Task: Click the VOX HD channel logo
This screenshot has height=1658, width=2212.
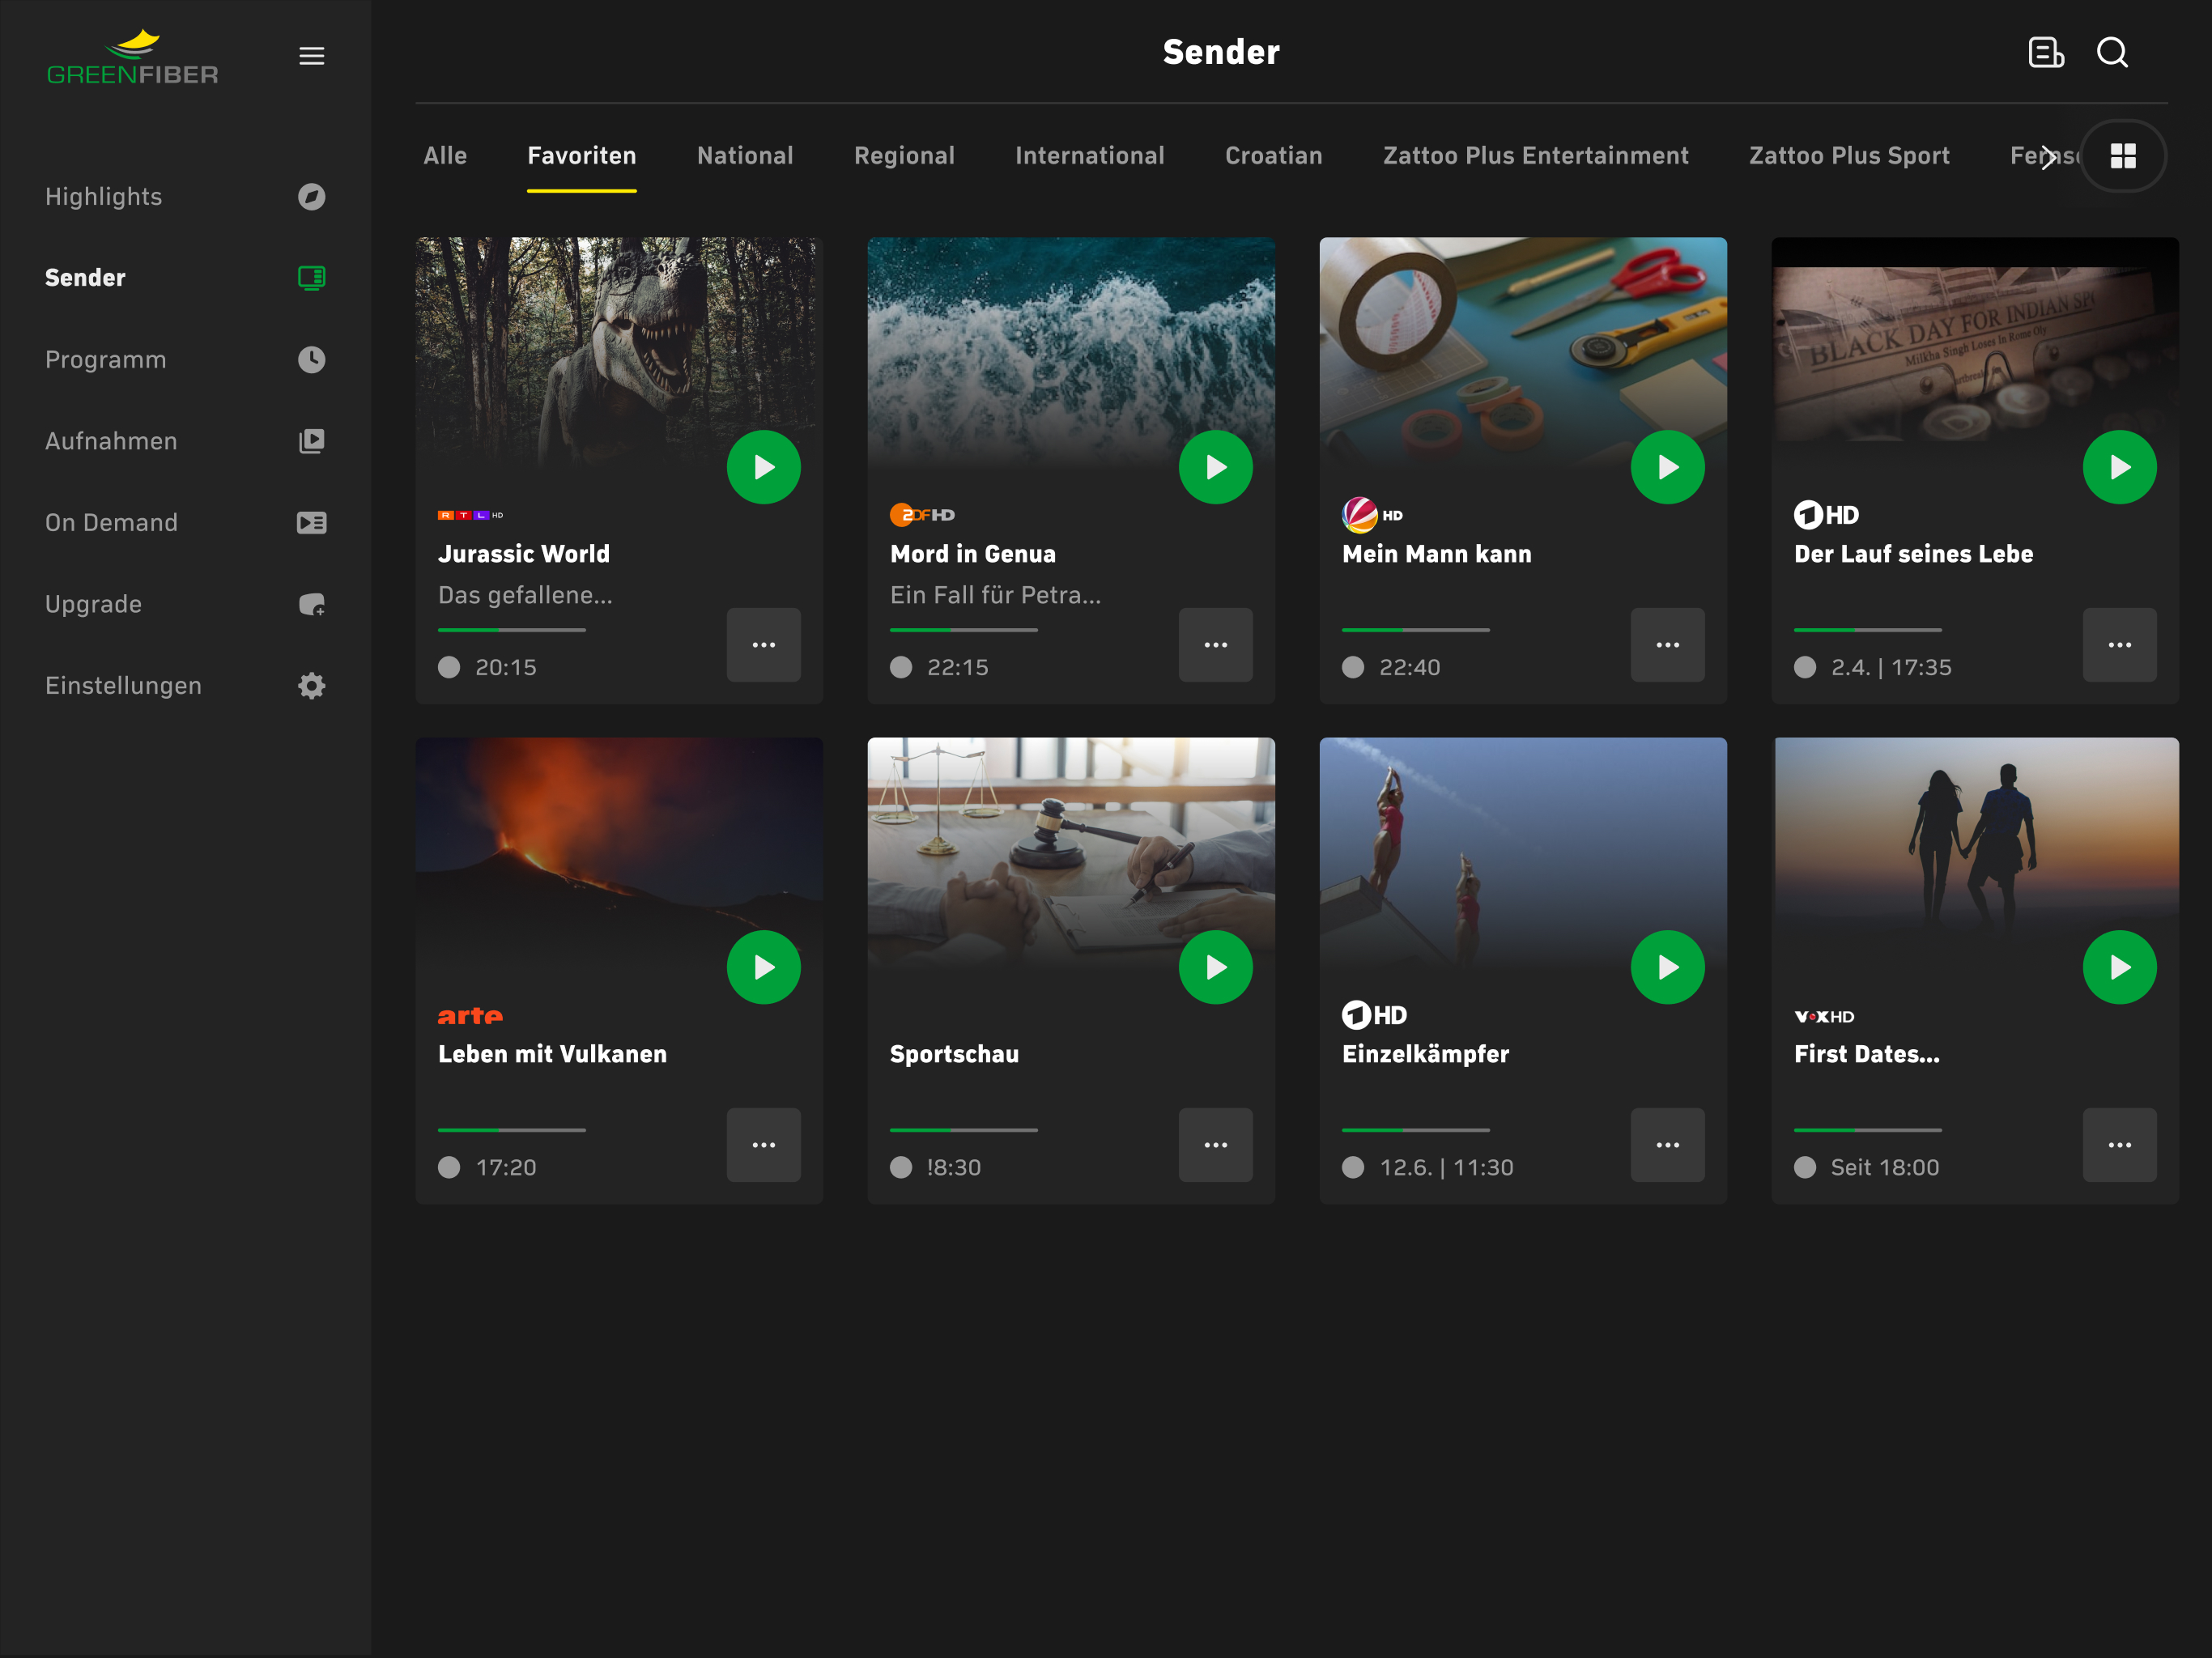Action: [x=1824, y=1016]
